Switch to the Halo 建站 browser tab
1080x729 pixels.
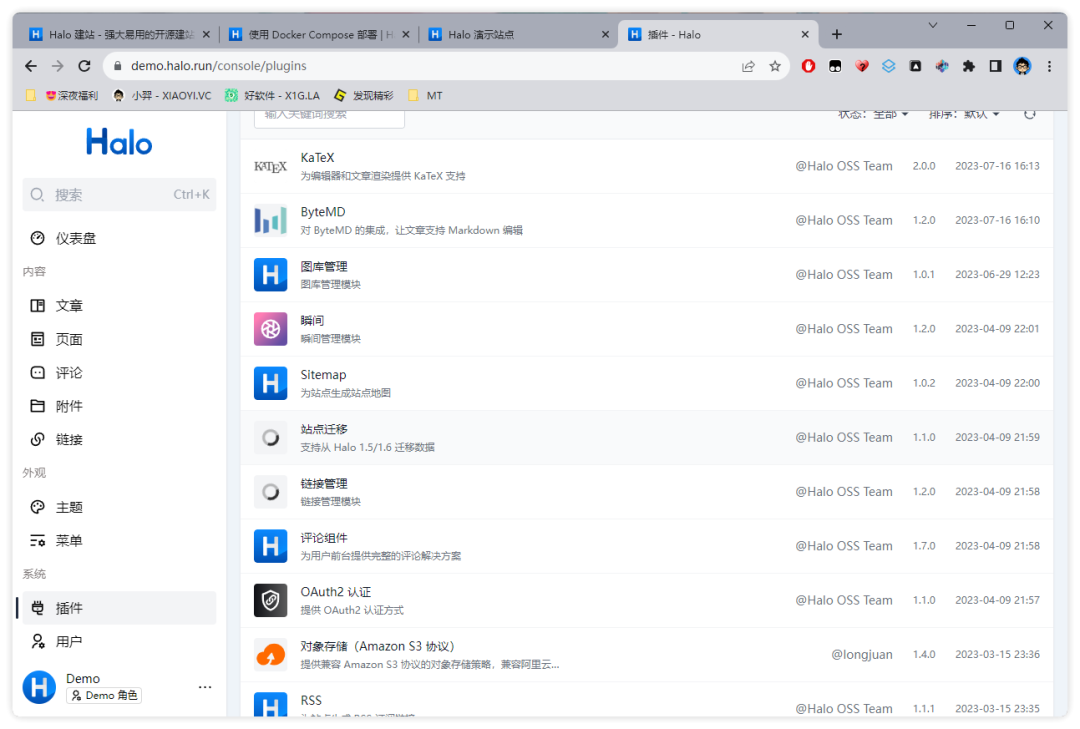coord(120,34)
